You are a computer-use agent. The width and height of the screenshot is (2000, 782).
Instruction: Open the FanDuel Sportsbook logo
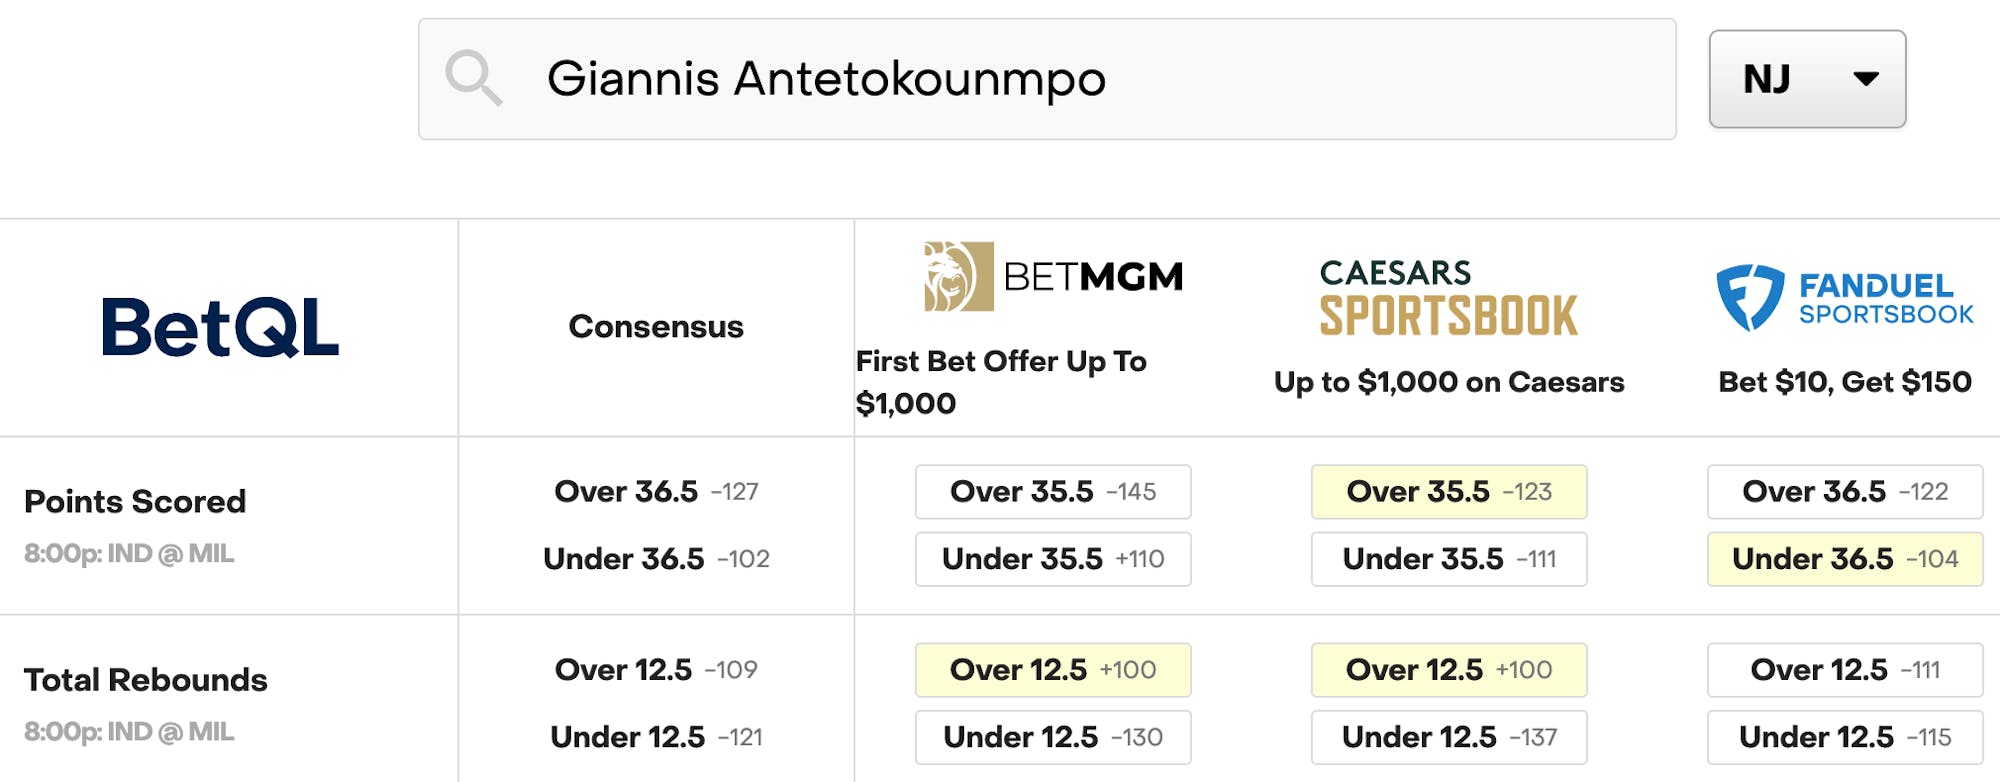coord(1845,298)
